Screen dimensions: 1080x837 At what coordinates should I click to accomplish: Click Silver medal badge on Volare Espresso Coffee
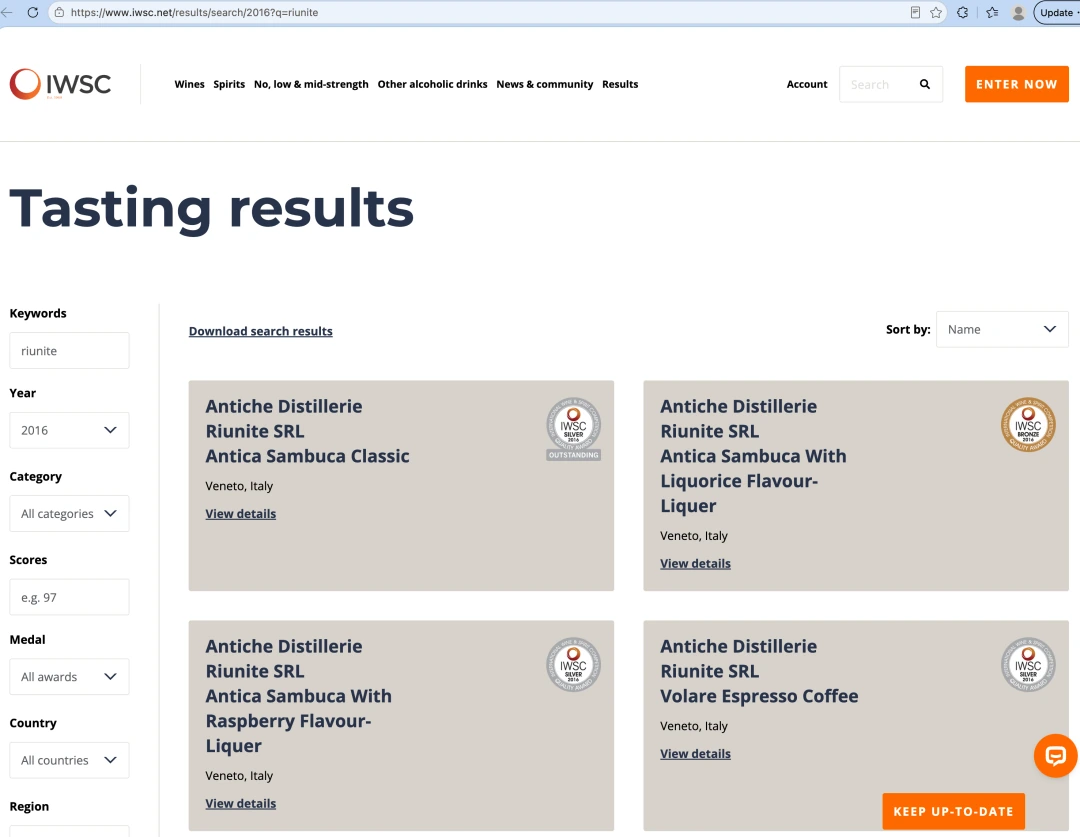coord(1028,665)
